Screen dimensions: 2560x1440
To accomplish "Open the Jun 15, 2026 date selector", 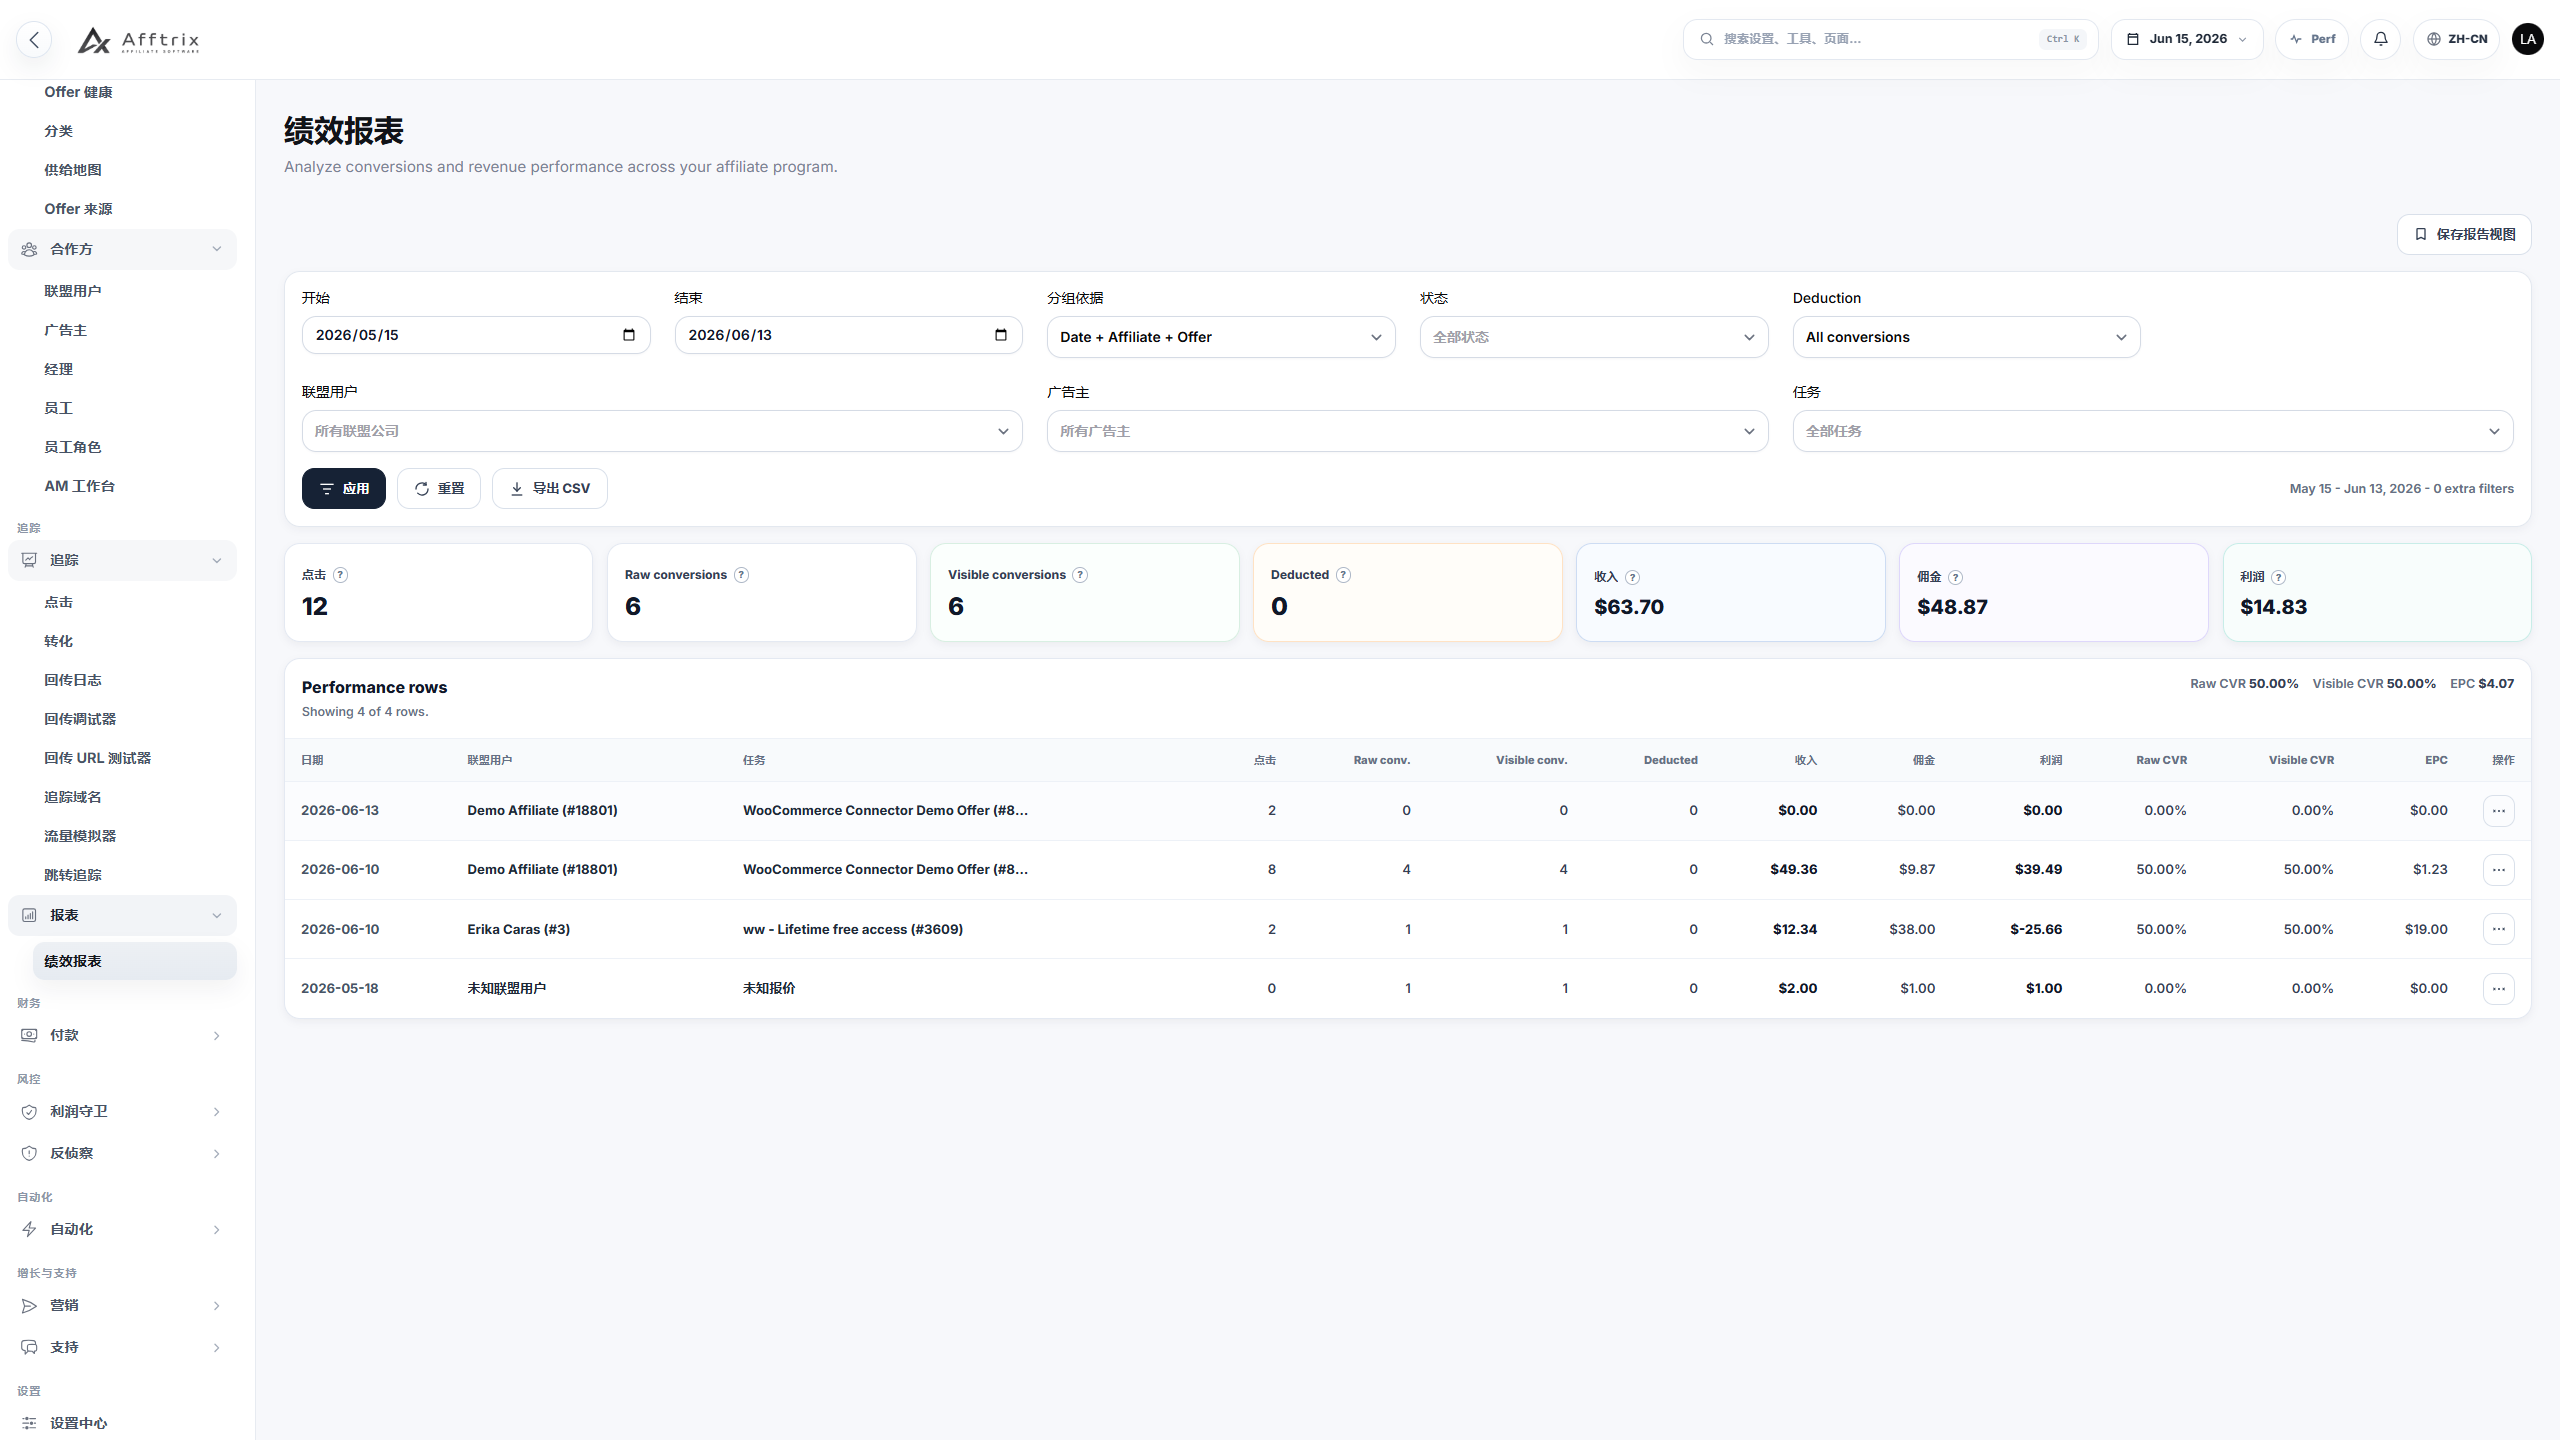I will (2186, 39).
